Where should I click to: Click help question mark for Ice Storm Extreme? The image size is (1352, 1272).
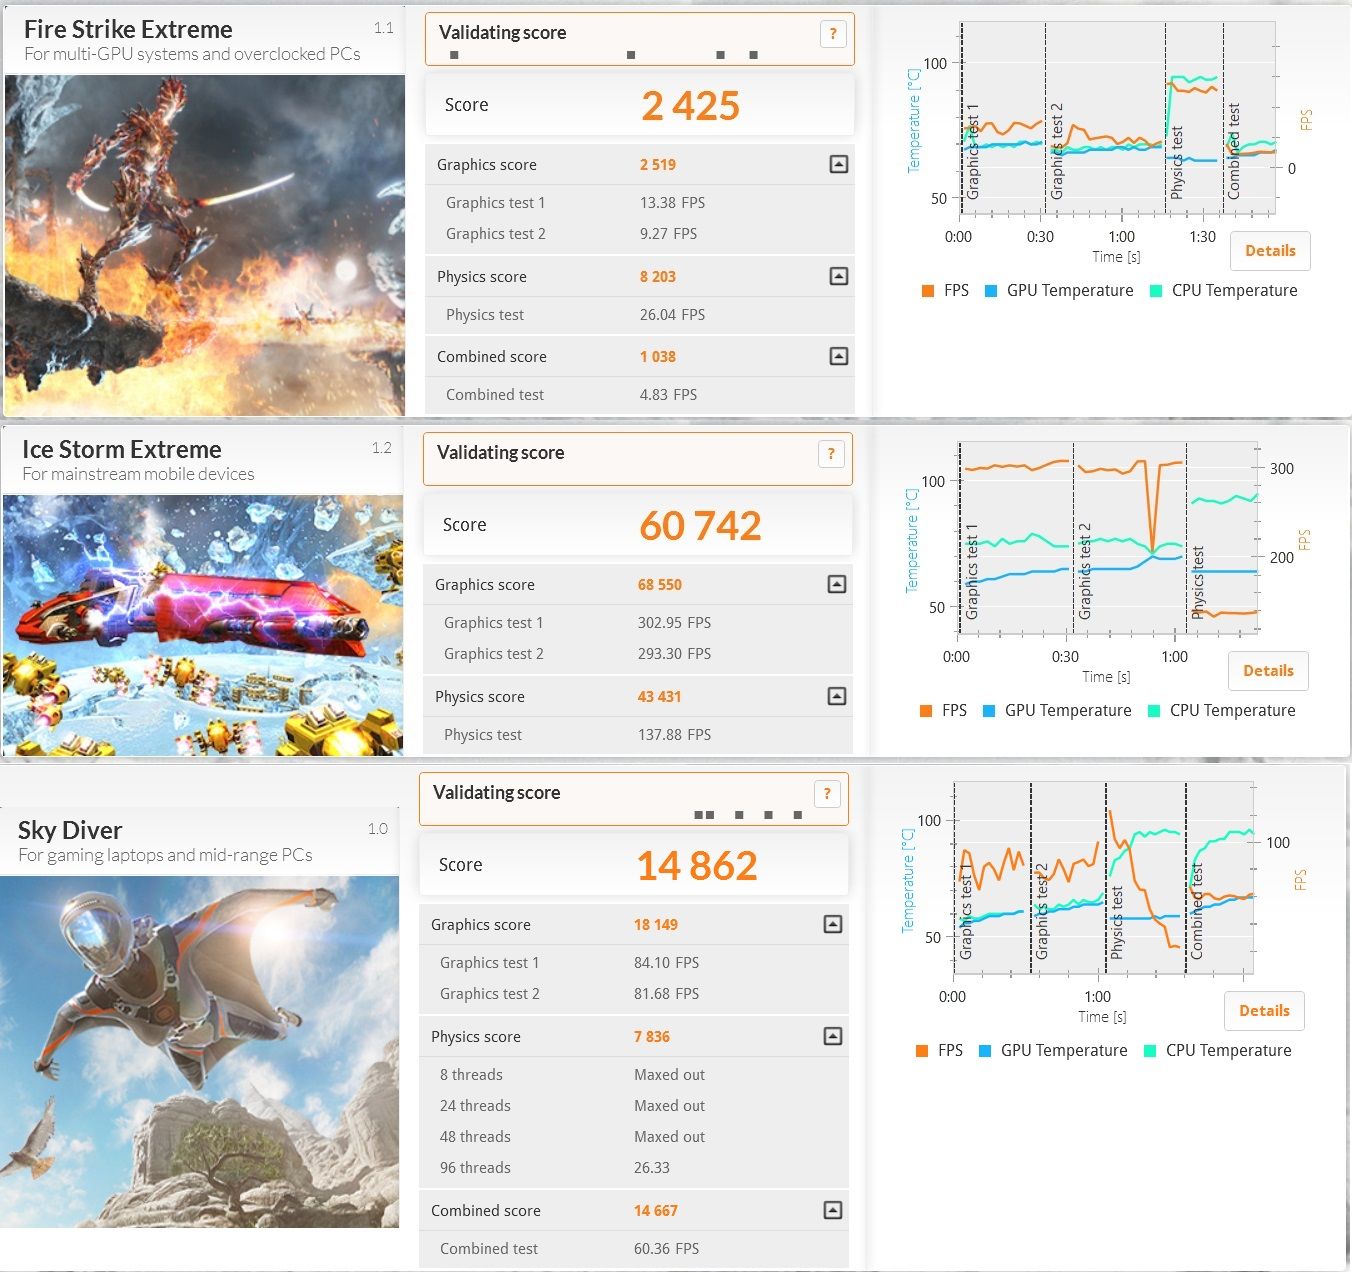[831, 454]
